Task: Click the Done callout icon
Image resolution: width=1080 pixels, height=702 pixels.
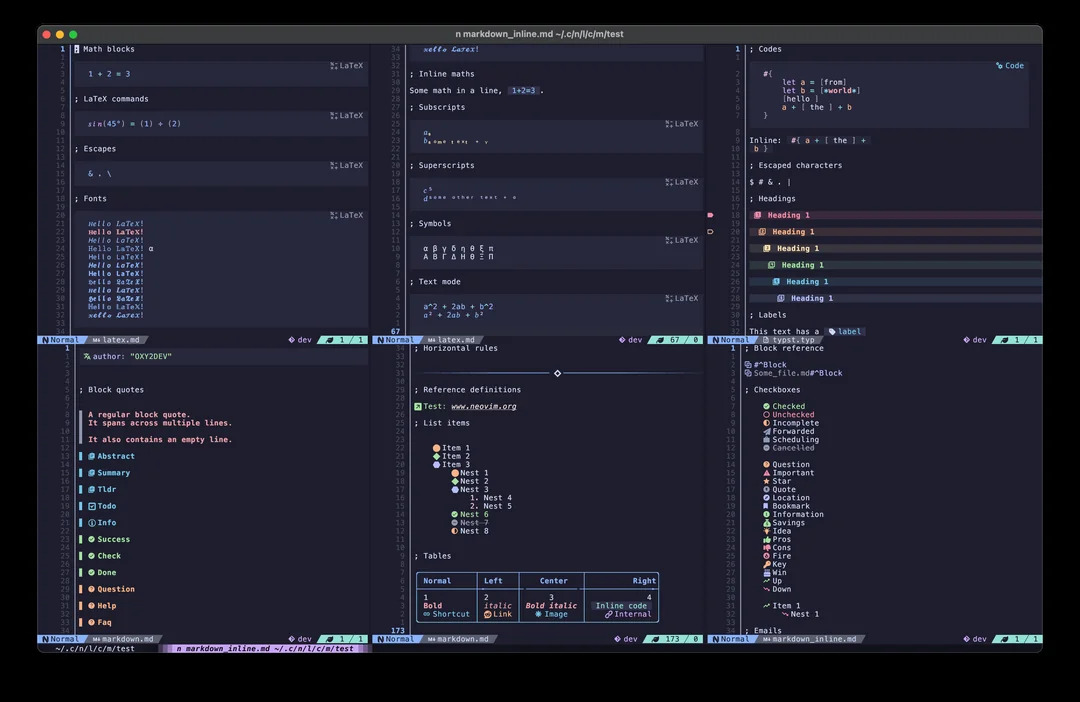Action: coord(91,572)
